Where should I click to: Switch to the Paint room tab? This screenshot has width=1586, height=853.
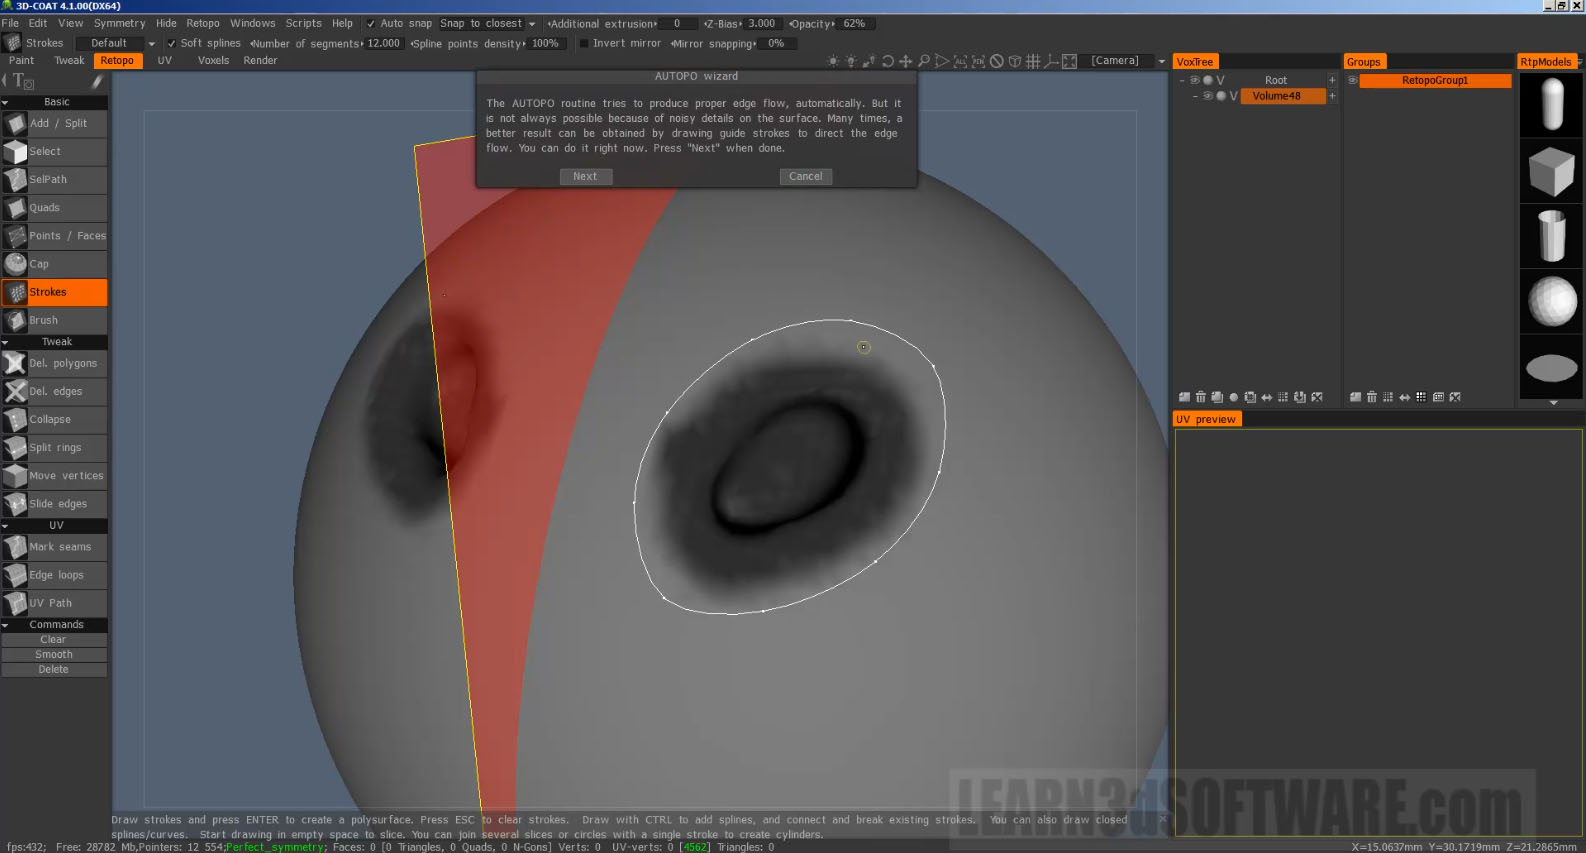[21, 60]
